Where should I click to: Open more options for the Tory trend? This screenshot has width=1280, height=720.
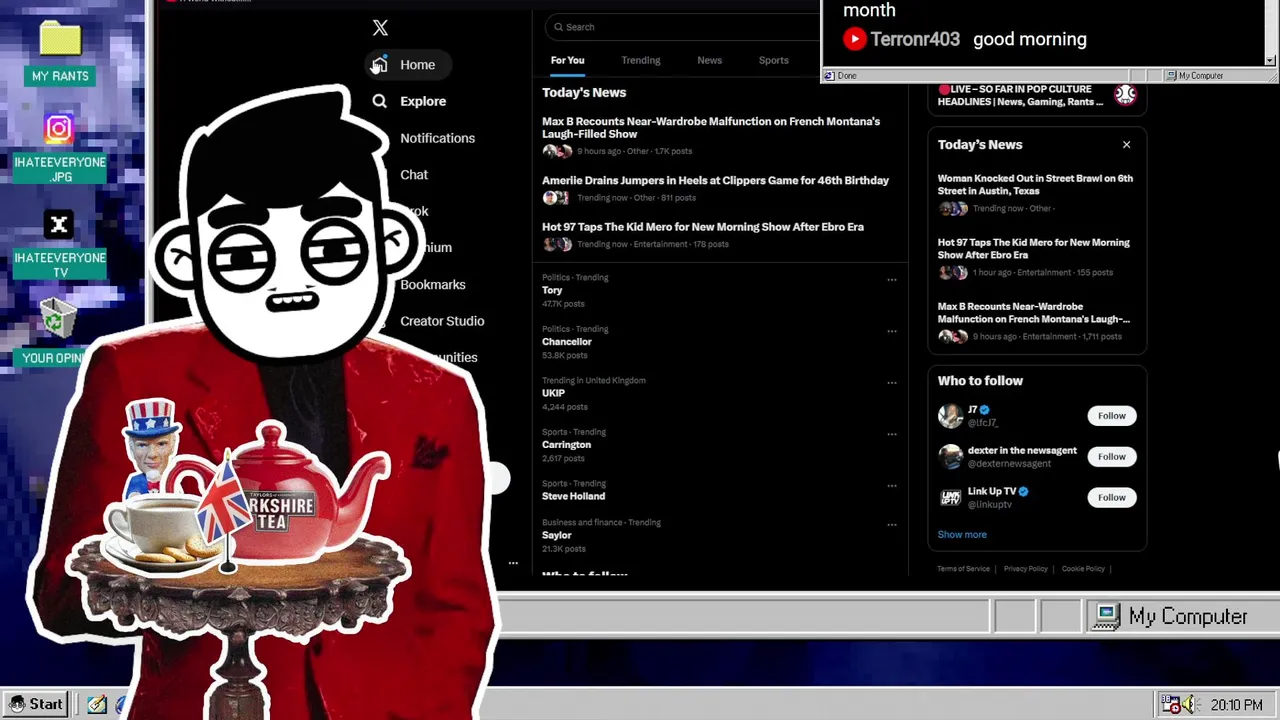892,280
